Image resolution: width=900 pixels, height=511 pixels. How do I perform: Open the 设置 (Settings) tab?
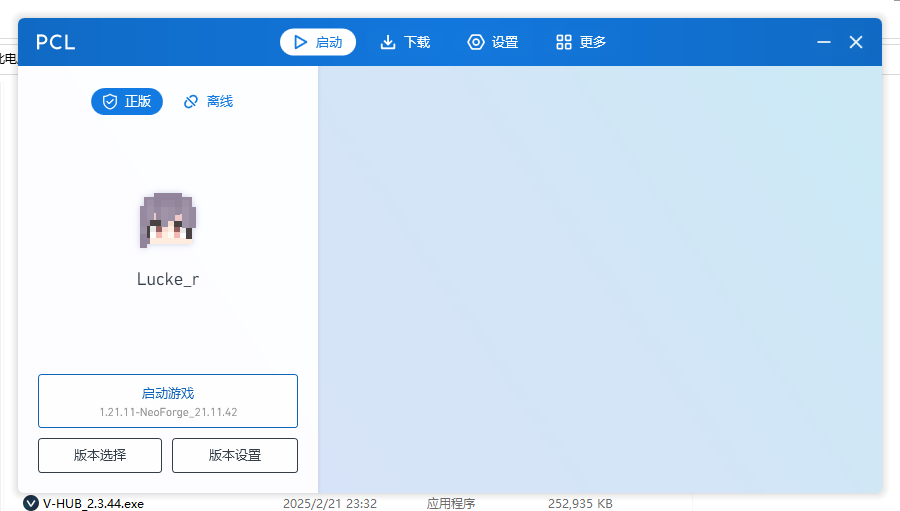coord(493,42)
